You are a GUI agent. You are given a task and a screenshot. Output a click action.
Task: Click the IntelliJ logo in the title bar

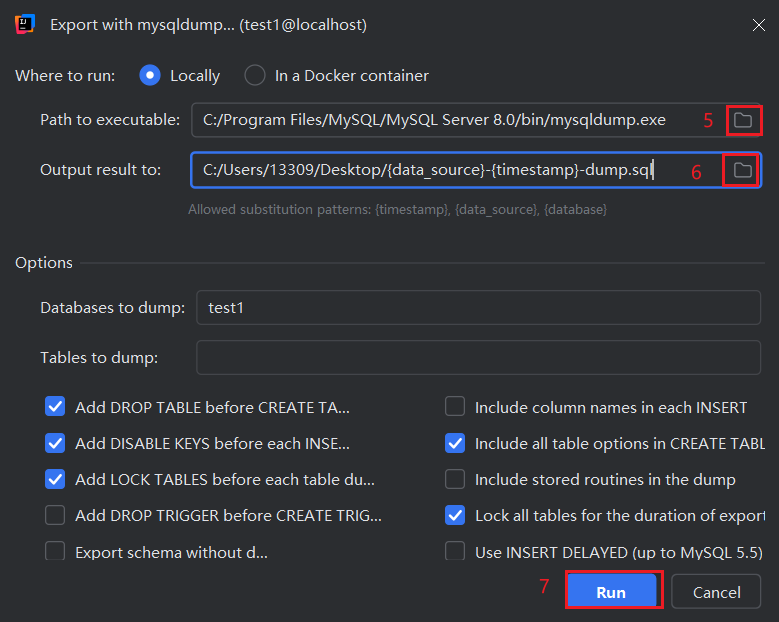[x=24, y=24]
